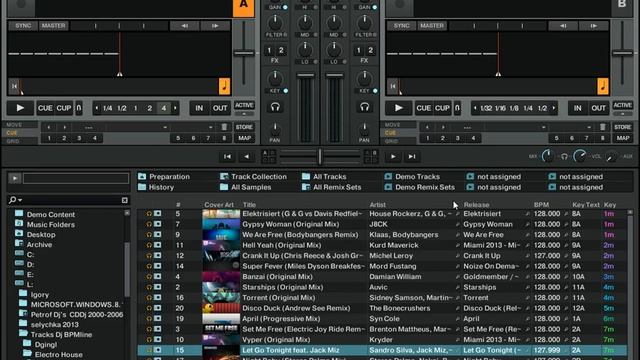Toggle MASTER on Deck A
This screenshot has width=640, height=360.
pos(53,26)
